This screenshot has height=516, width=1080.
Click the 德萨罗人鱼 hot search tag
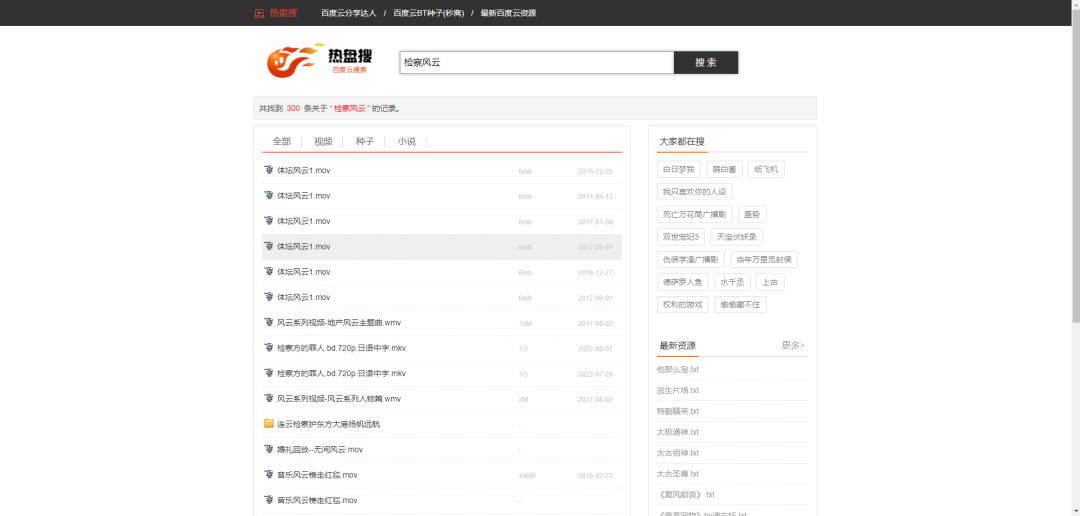tap(683, 282)
